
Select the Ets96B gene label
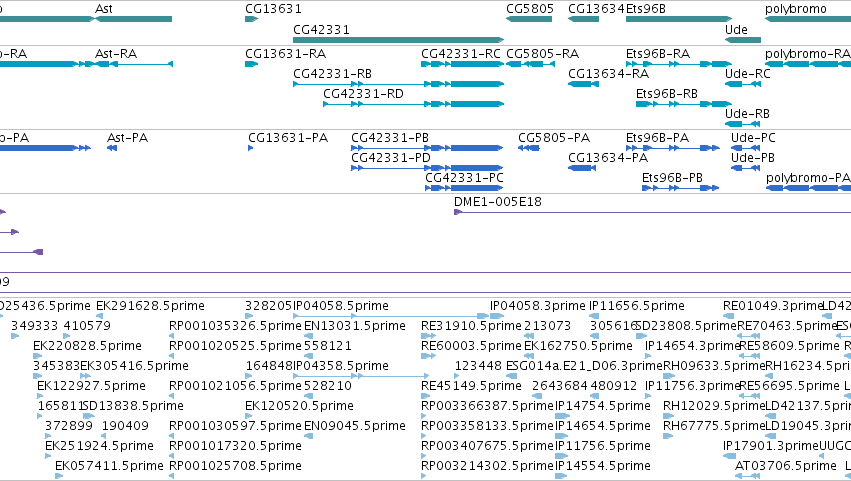click(x=645, y=9)
